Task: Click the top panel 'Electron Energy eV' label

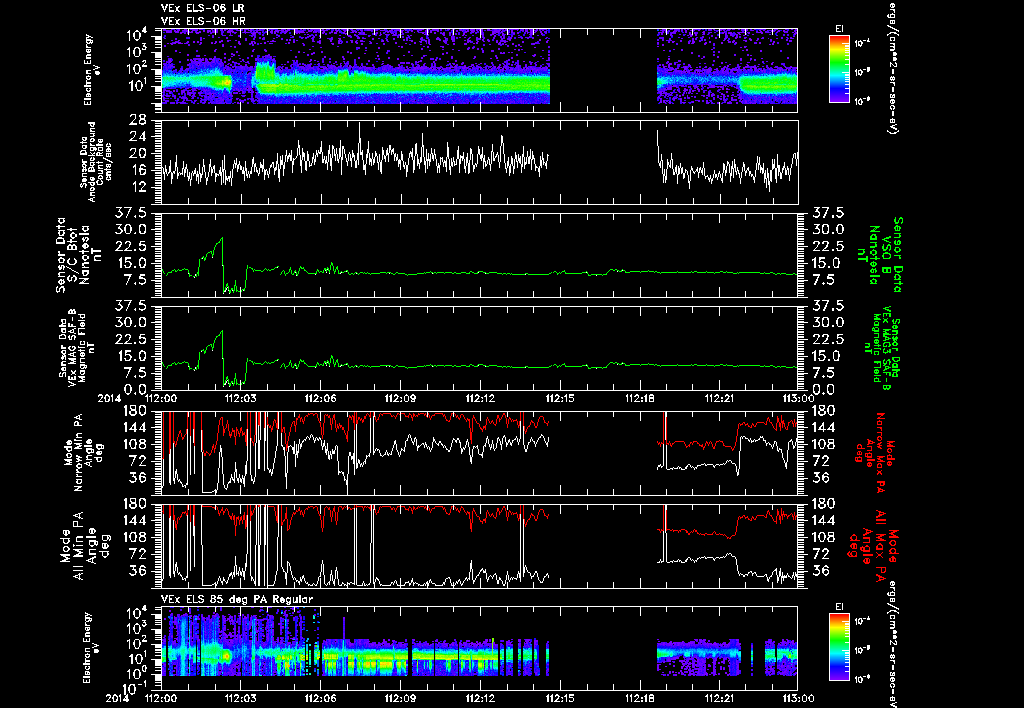Action: click(x=92, y=69)
